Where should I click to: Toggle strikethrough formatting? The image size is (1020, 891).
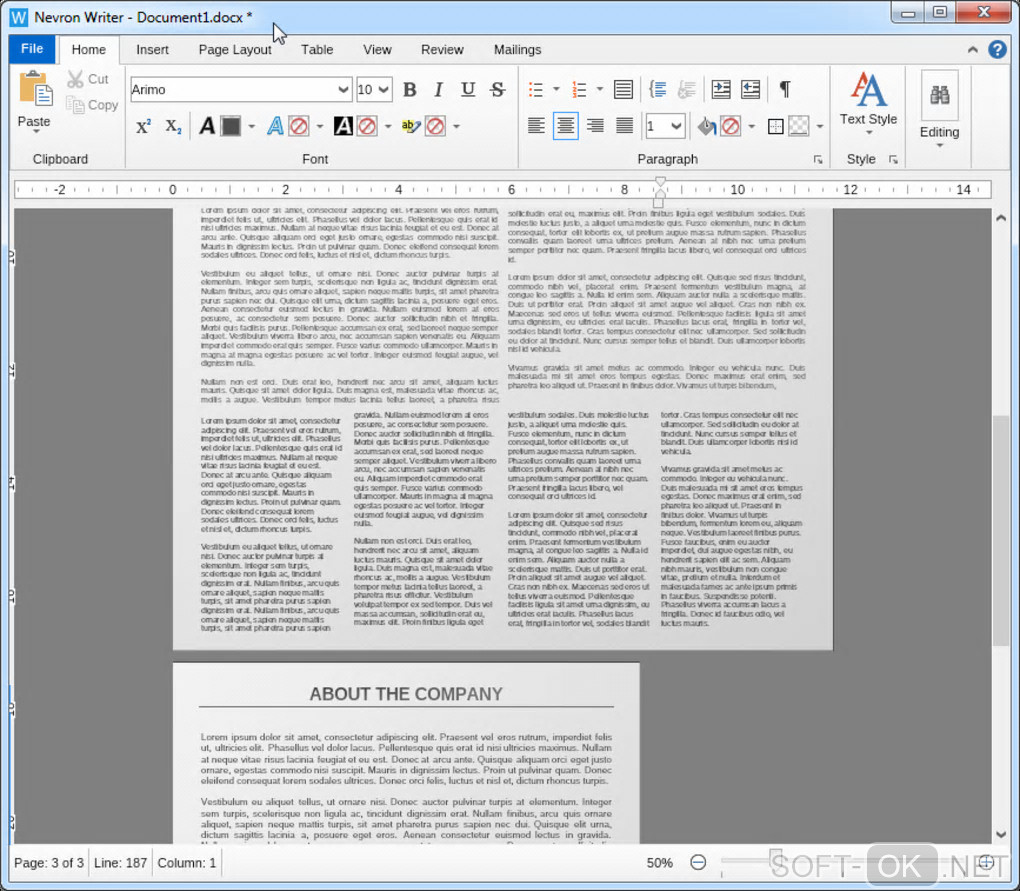point(498,89)
